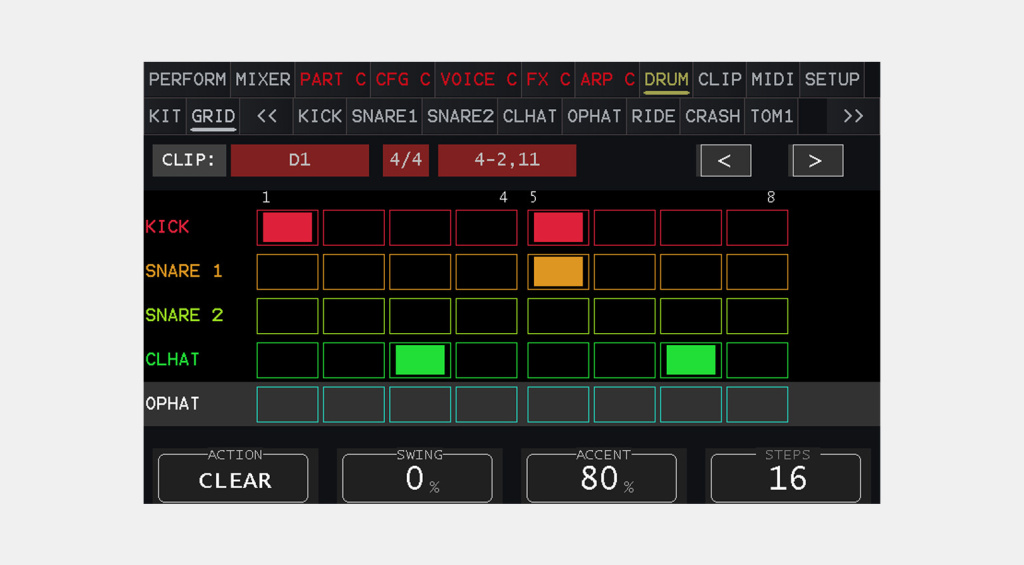Viewport: 1024px width, 565px height.
Task: Select OPHAT in the instrument bar
Action: [x=594, y=116]
